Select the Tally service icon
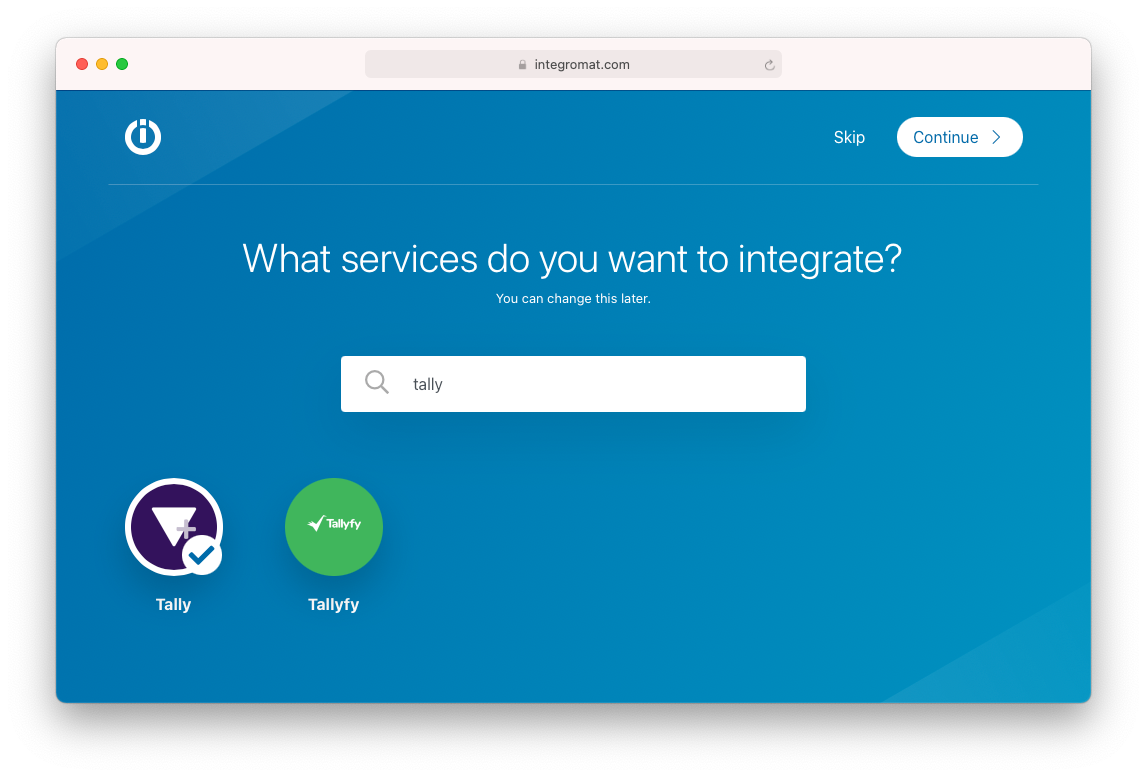The width and height of the screenshot is (1147, 777). pos(173,527)
